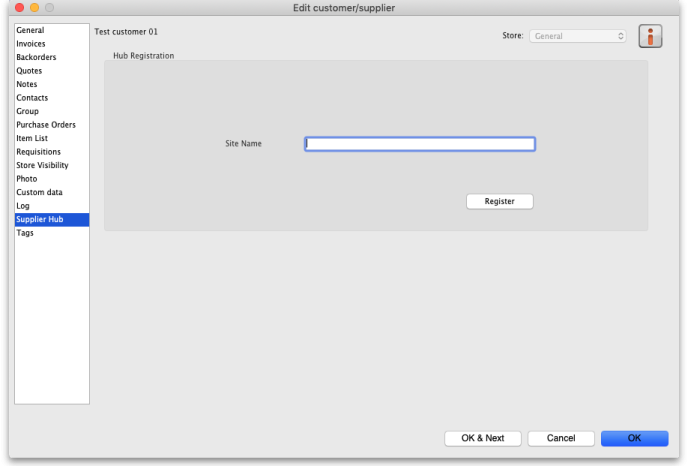Switch to Backorders section
This screenshot has height=466, width=688.
tap(36, 58)
